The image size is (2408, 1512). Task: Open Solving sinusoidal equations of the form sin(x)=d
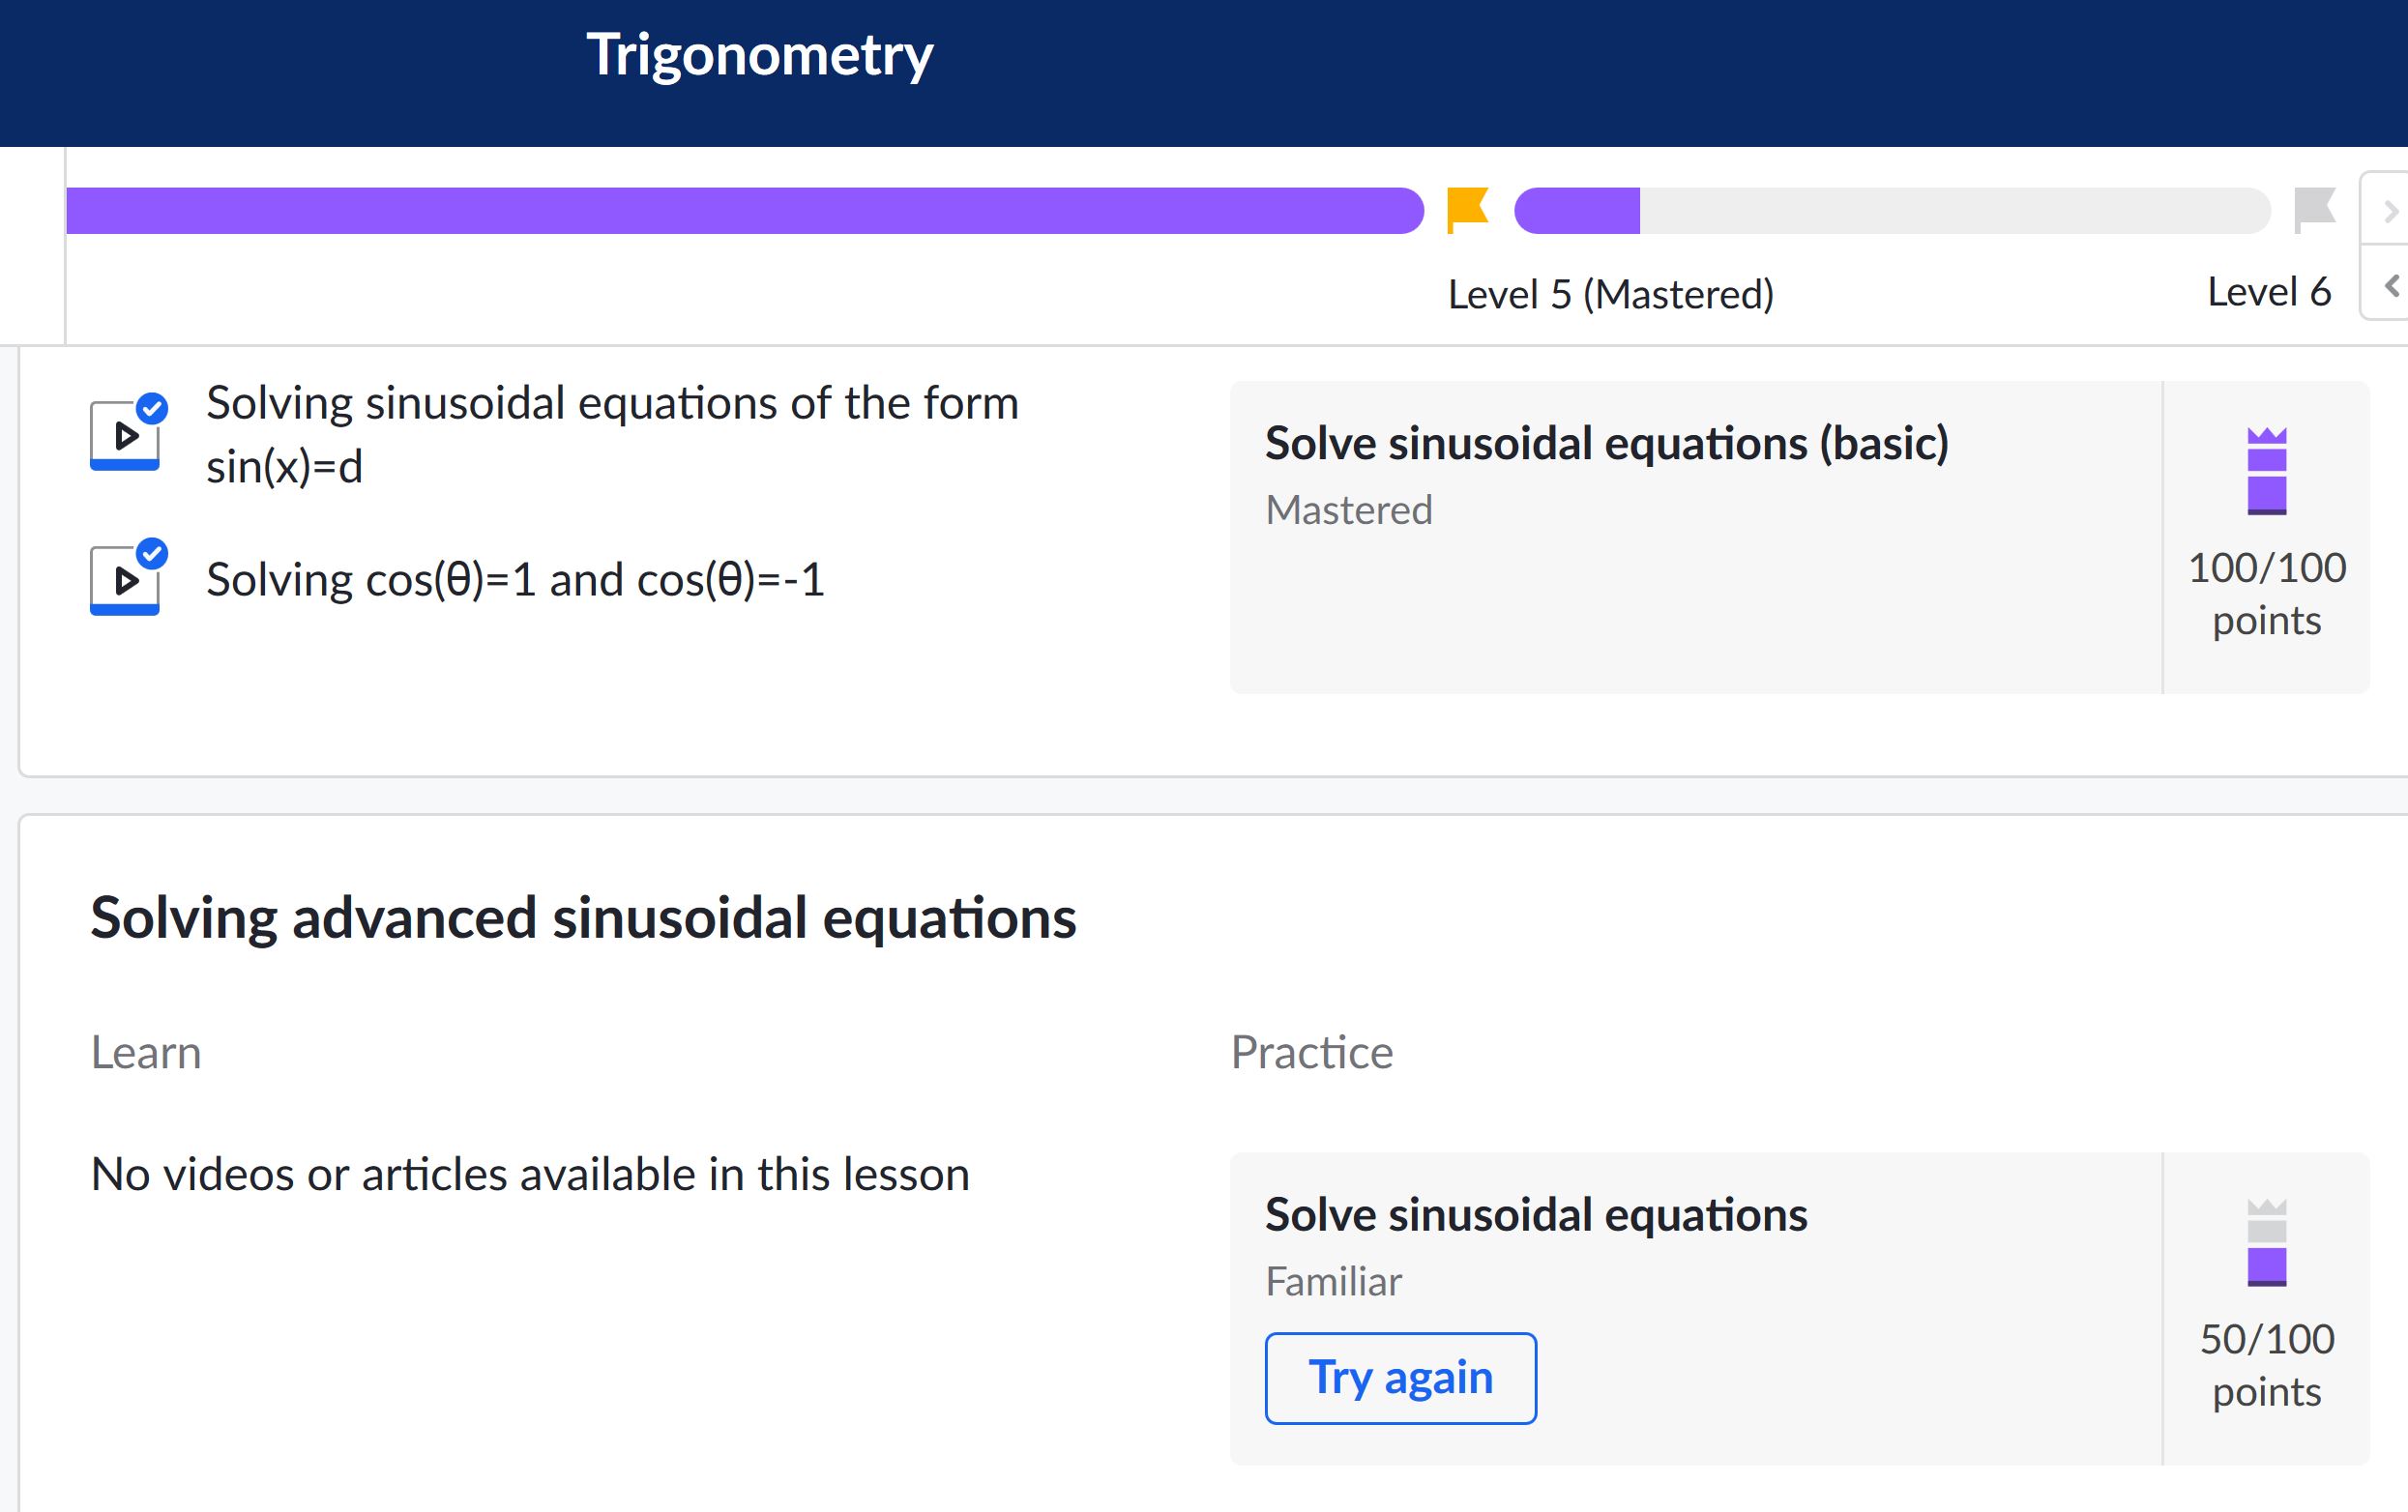(612, 434)
